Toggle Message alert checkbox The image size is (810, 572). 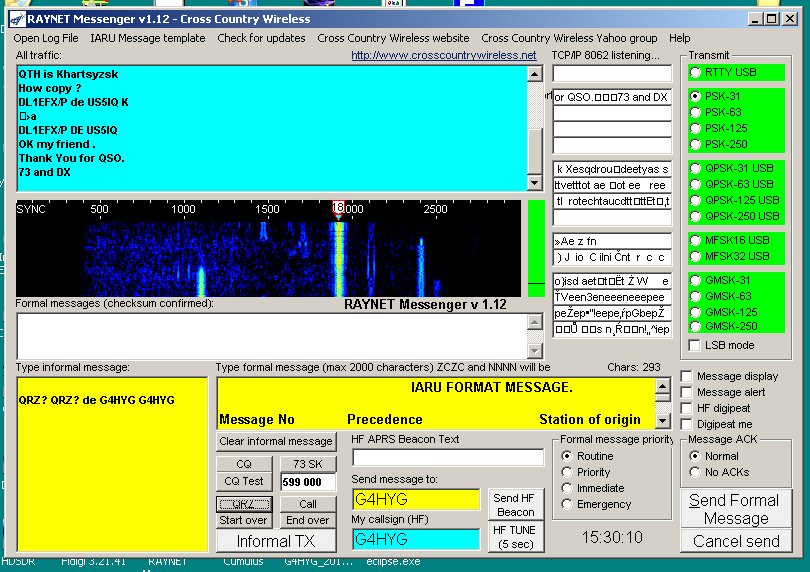point(687,393)
